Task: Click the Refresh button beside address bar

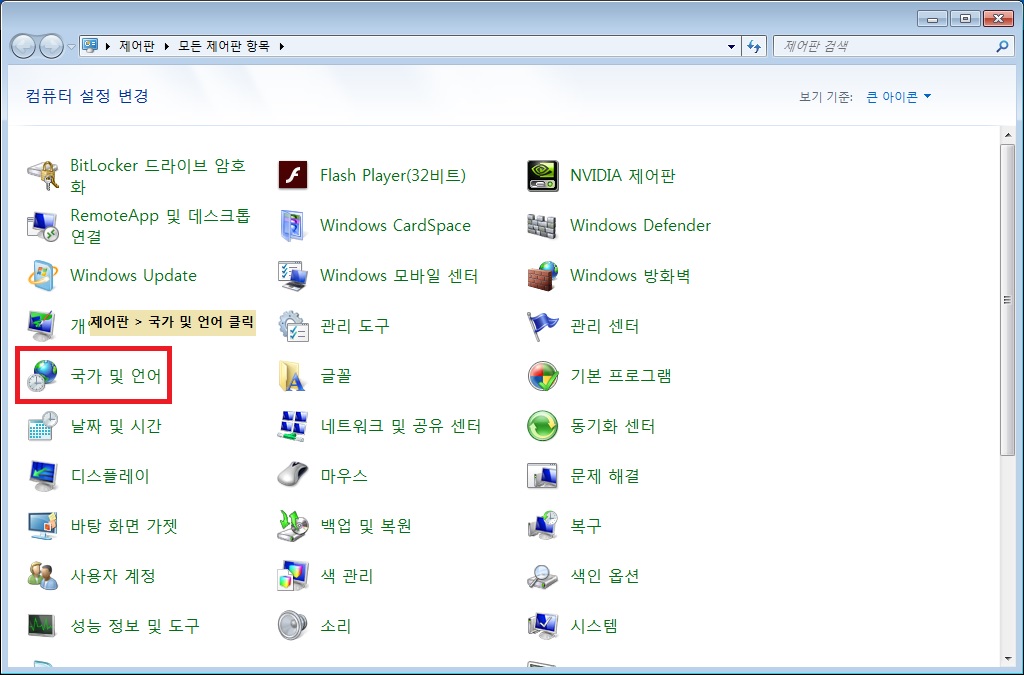Action: [x=754, y=46]
